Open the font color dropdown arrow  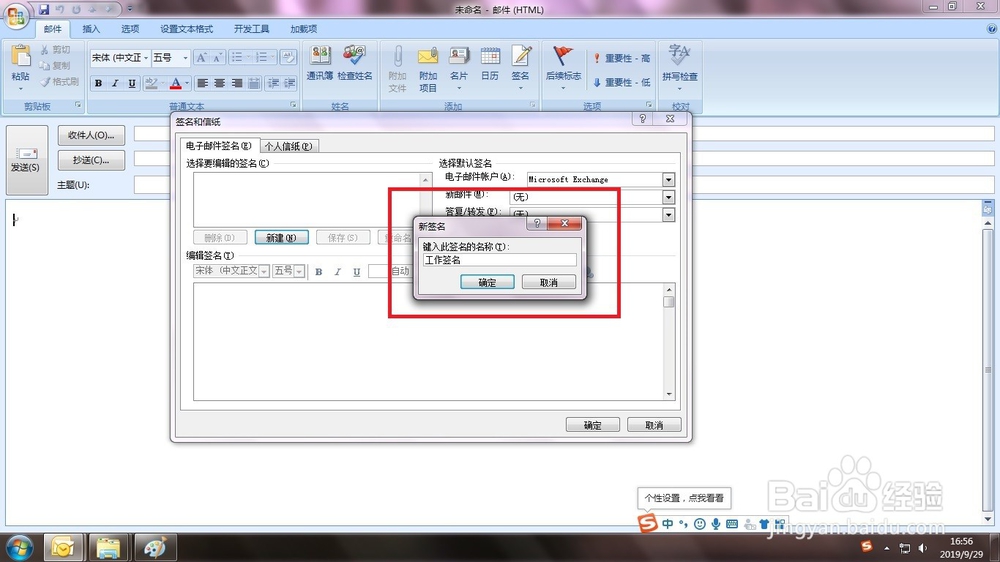(187, 84)
